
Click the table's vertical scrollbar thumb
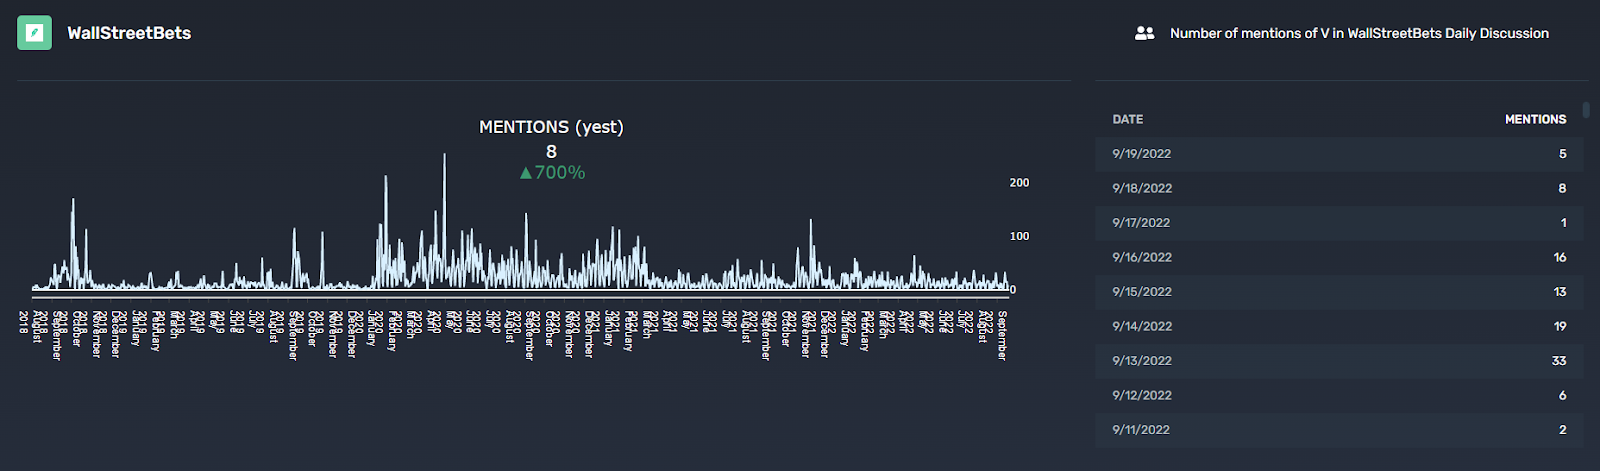pos(1586,109)
